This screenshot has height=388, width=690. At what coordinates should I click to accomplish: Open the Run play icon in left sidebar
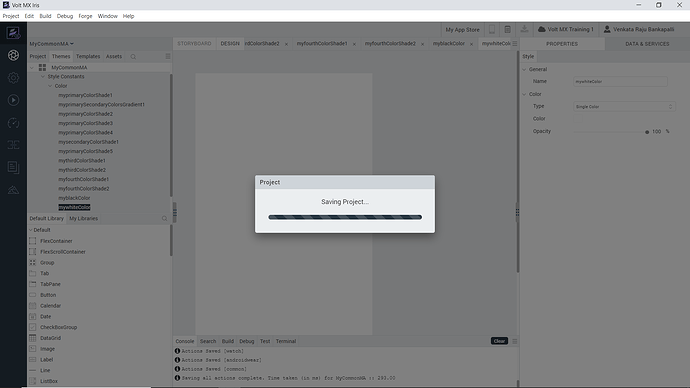tap(13, 100)
